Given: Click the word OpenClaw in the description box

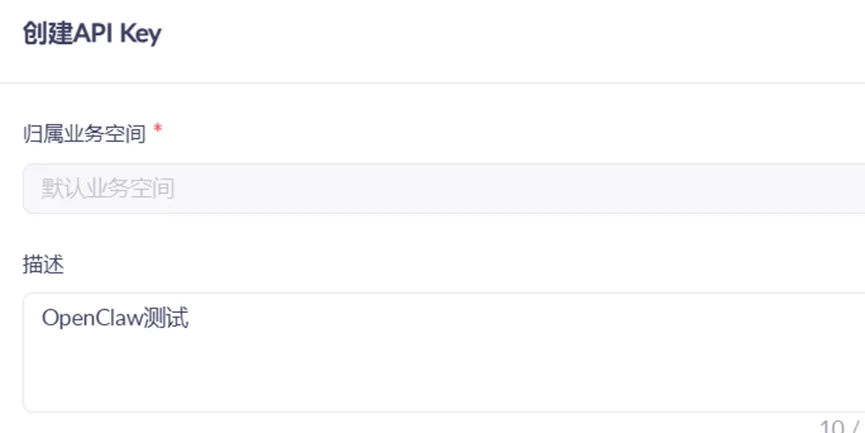Looking at the screenshot, I should coord(95,319).
